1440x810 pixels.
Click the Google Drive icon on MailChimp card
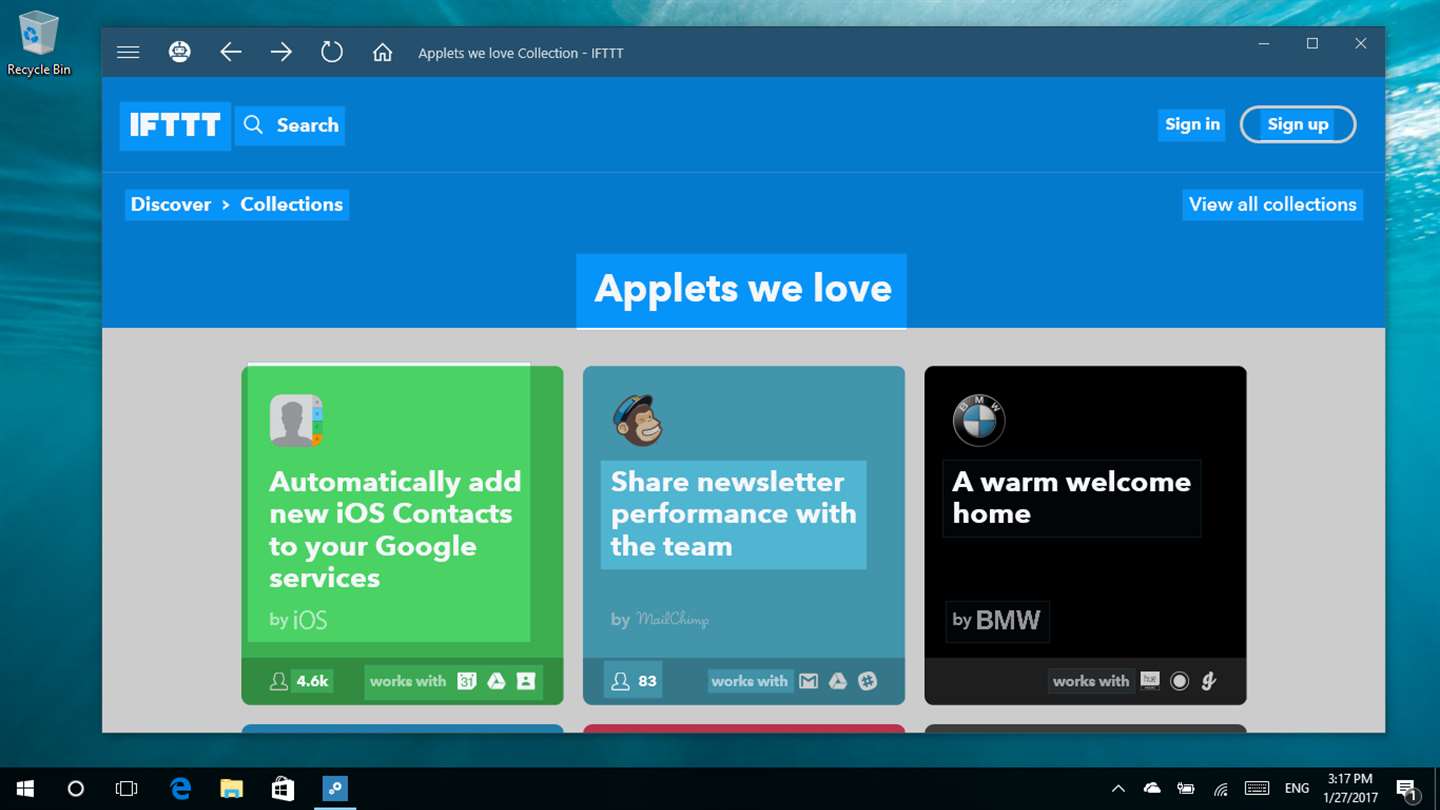[x=838, y=681]
